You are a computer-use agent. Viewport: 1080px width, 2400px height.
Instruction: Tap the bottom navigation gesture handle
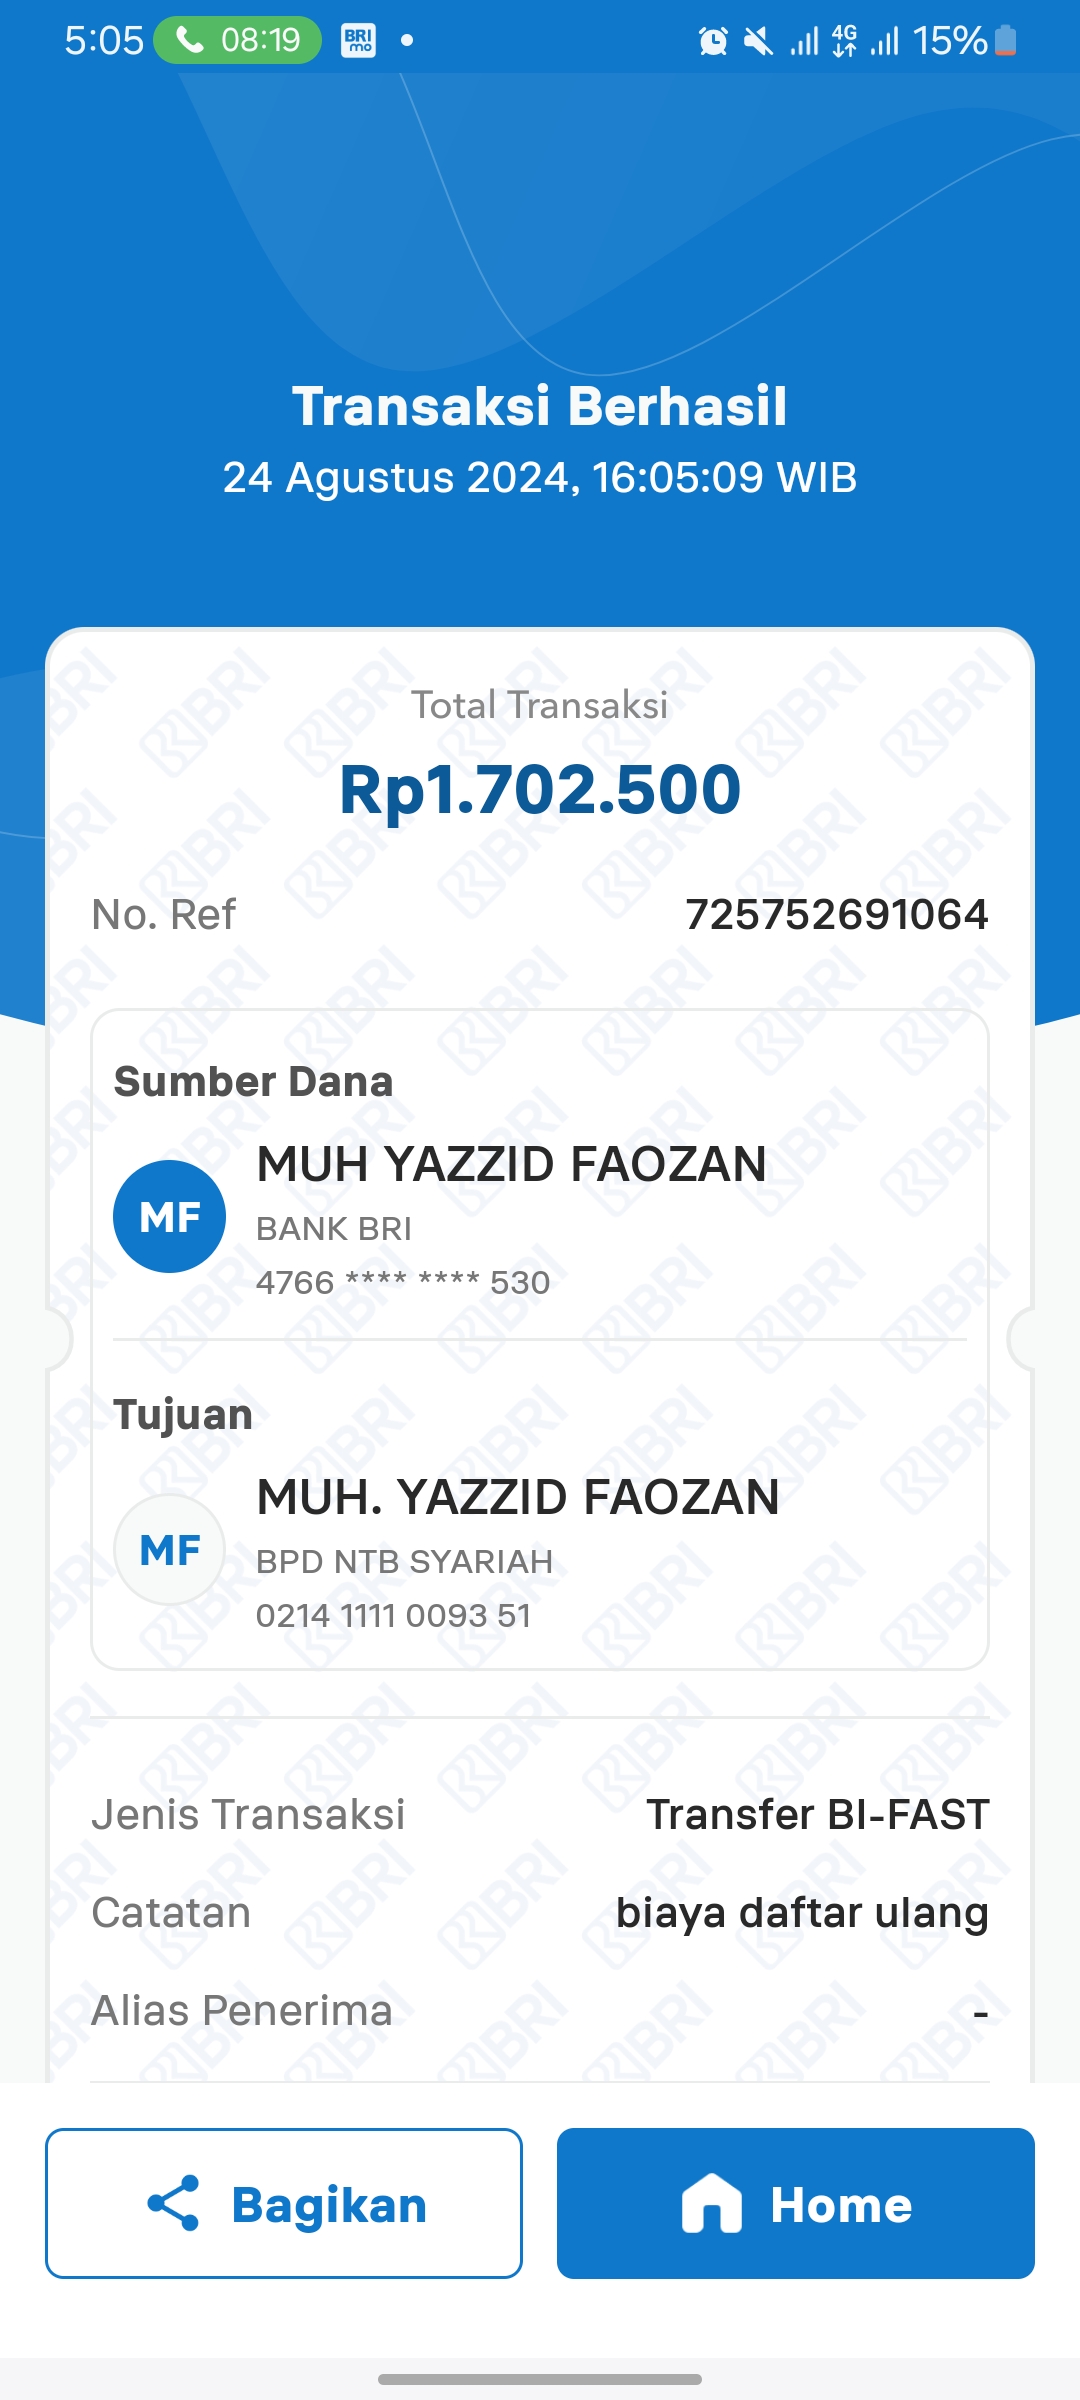pyautogui.click(x=540, y=2379)
